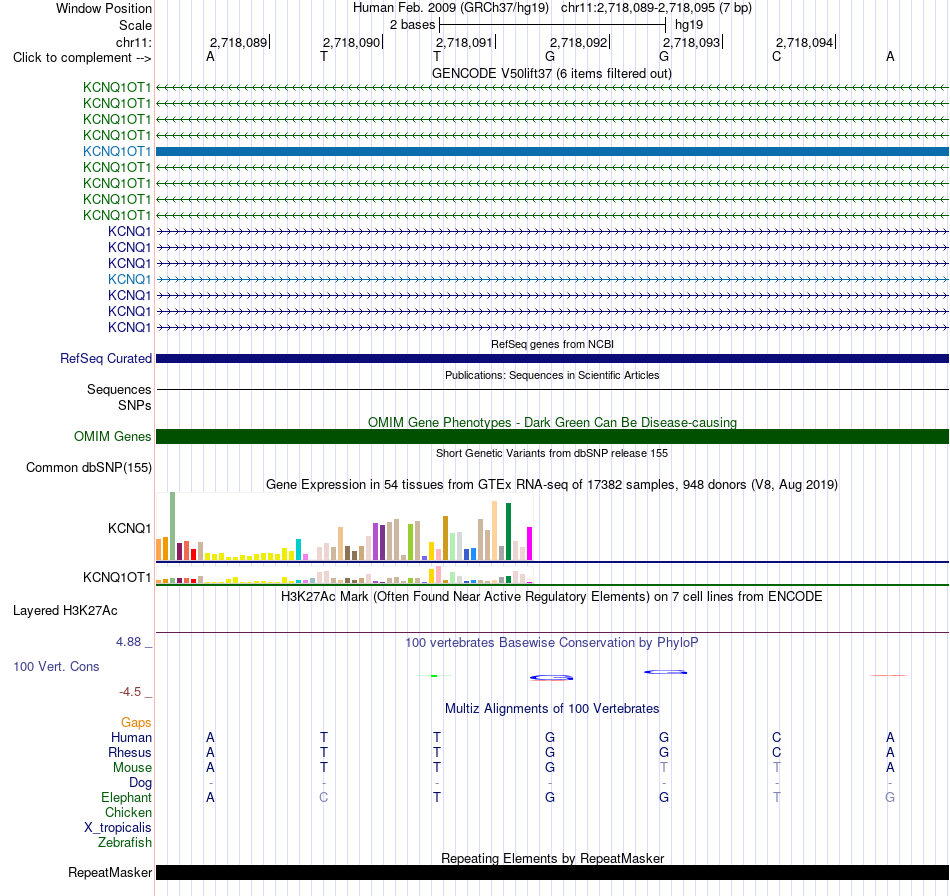Click the Common dbSNP(155) track label
The image size is (950, 896).
(x=89, y=468)
